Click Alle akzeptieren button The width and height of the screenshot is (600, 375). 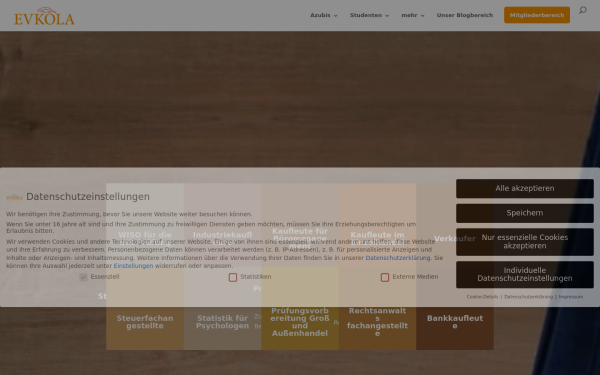[525, 188]
